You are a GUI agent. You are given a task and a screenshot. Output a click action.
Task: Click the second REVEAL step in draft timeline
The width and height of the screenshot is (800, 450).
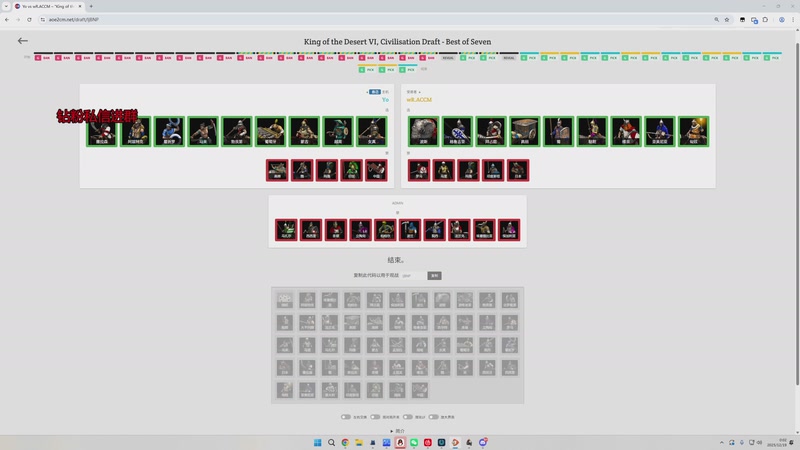point(509,58)
